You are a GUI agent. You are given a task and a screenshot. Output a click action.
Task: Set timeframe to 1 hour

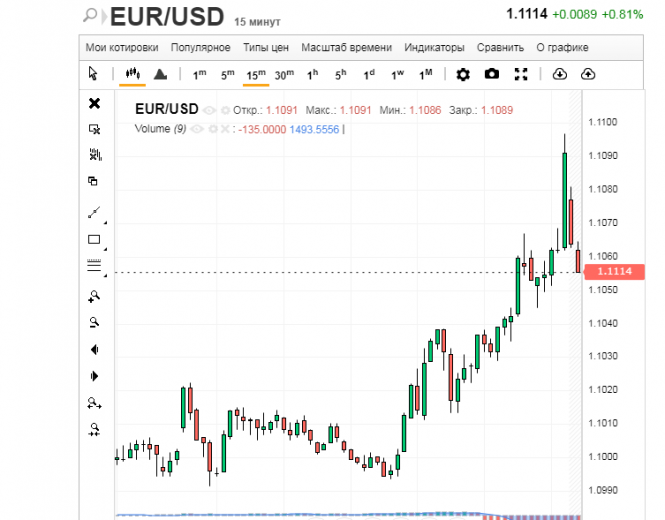pos(312,75)
